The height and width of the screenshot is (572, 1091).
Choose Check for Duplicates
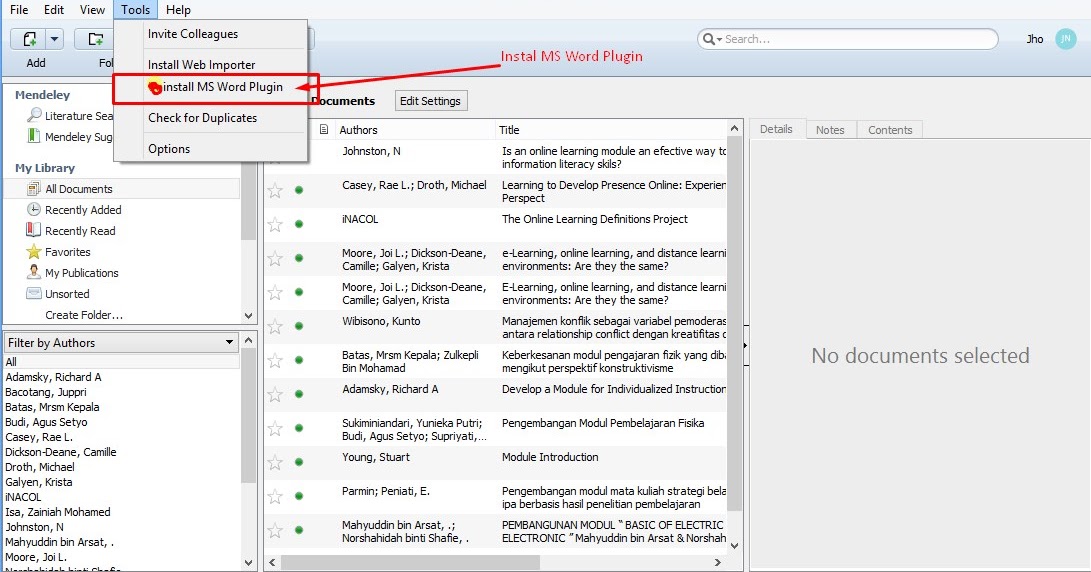(202, 118)
